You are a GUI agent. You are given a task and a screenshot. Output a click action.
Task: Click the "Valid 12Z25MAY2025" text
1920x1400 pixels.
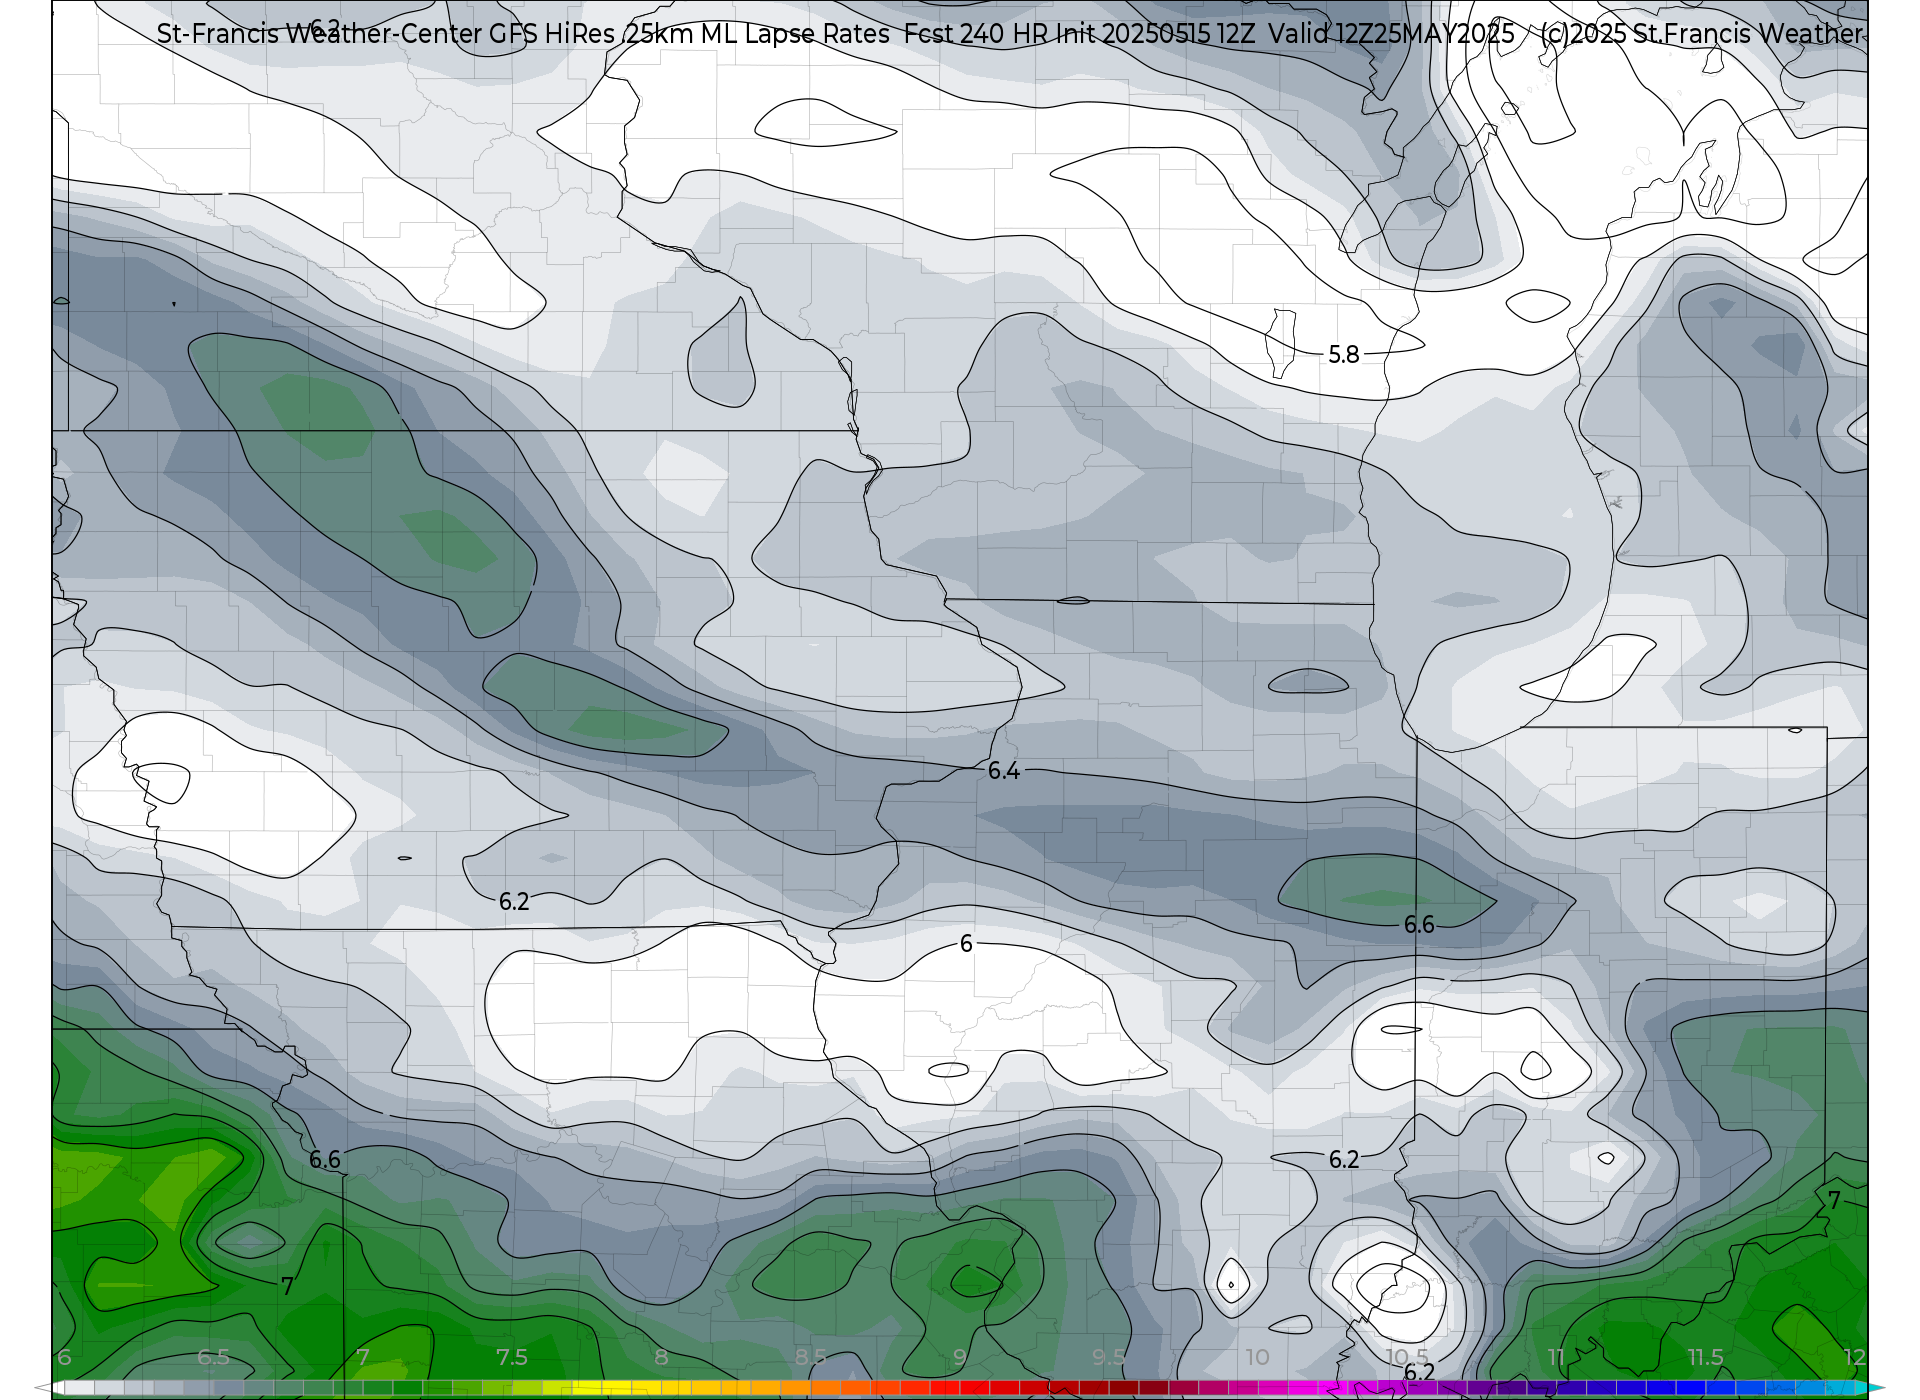coord(1391,34)
